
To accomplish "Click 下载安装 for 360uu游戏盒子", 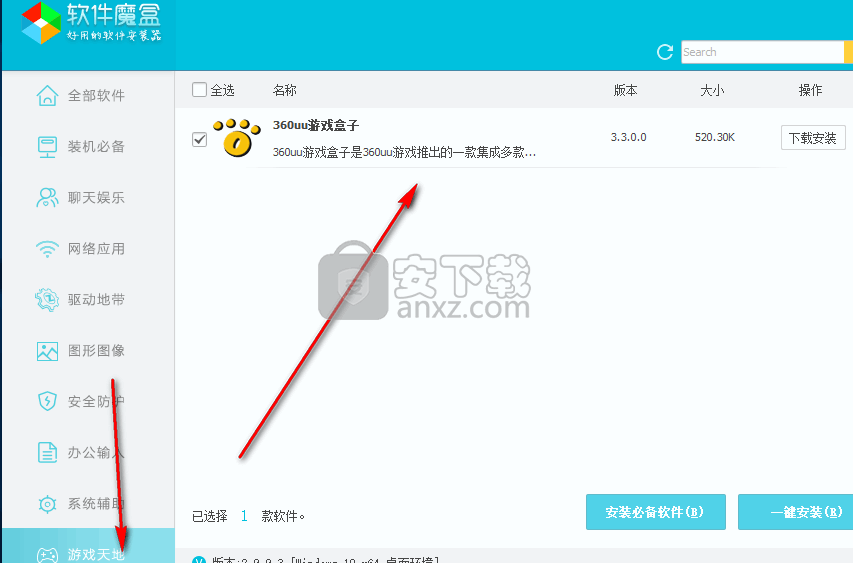I will click(813, 138).
